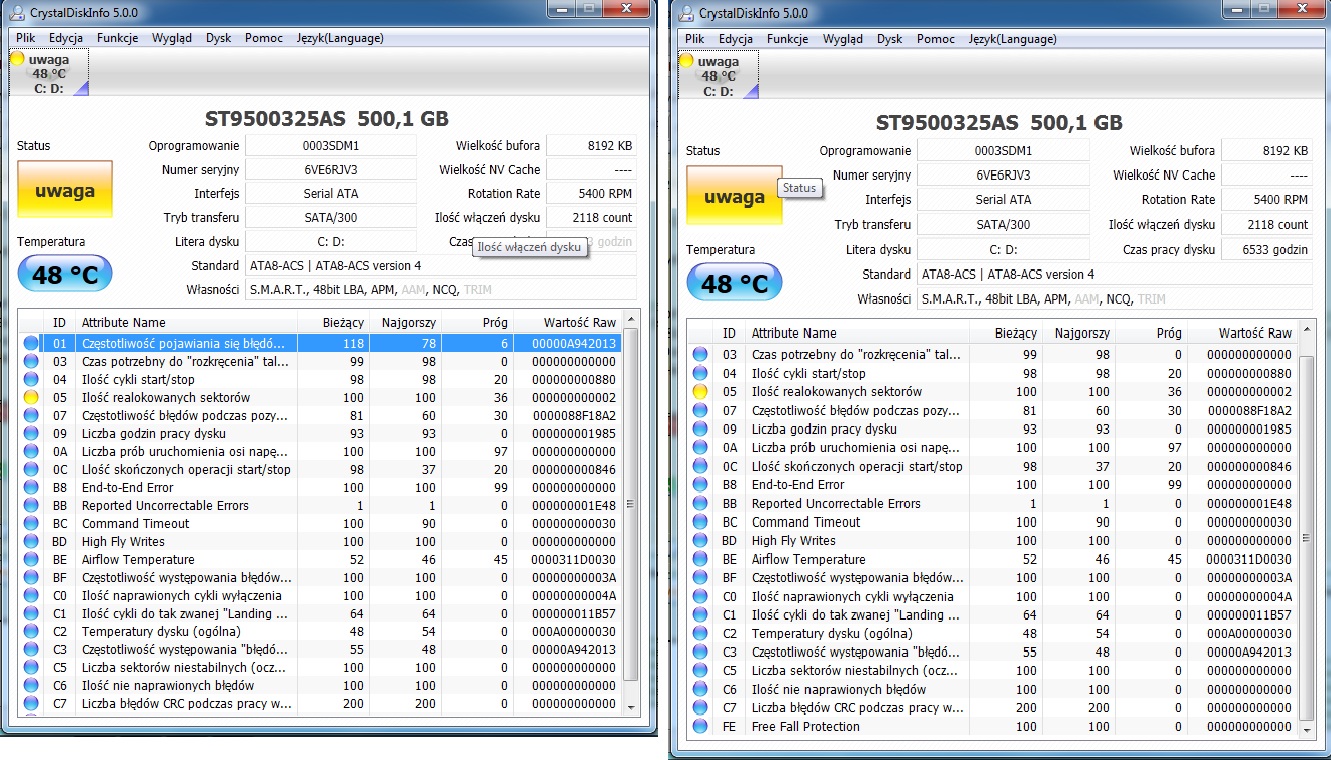Image resolution: width=1331 pixels, height=760 pixels.
Task: Click yellow status dot of row 05 in right window
Action: tap(700, 391)
